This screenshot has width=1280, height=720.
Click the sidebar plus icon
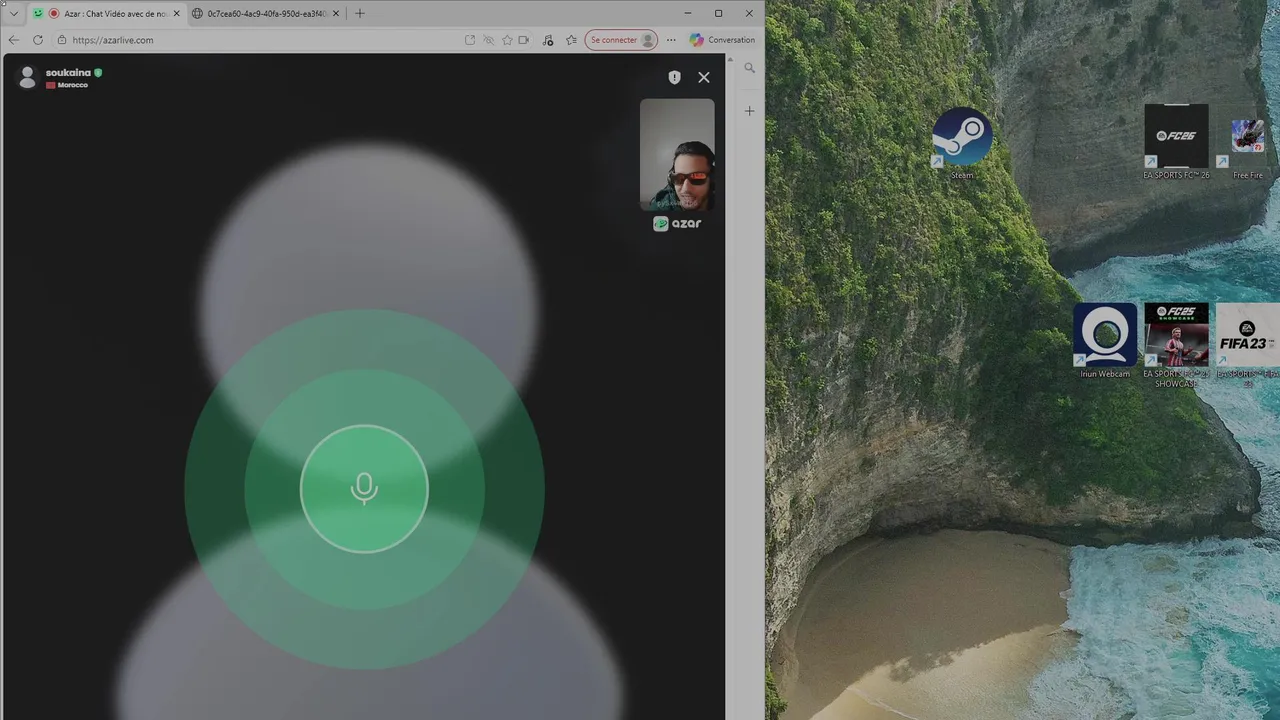749,111
